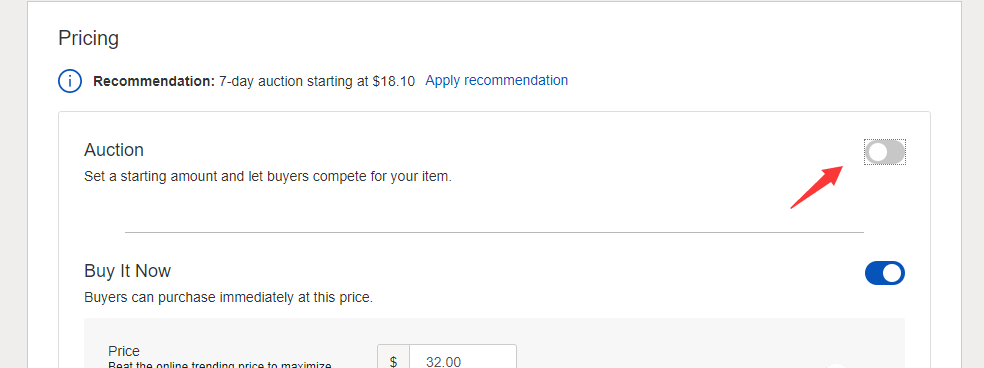Apply the recommended 7-day auction pricing
This screenshot has width=984, height=368.
coord(496,80)
